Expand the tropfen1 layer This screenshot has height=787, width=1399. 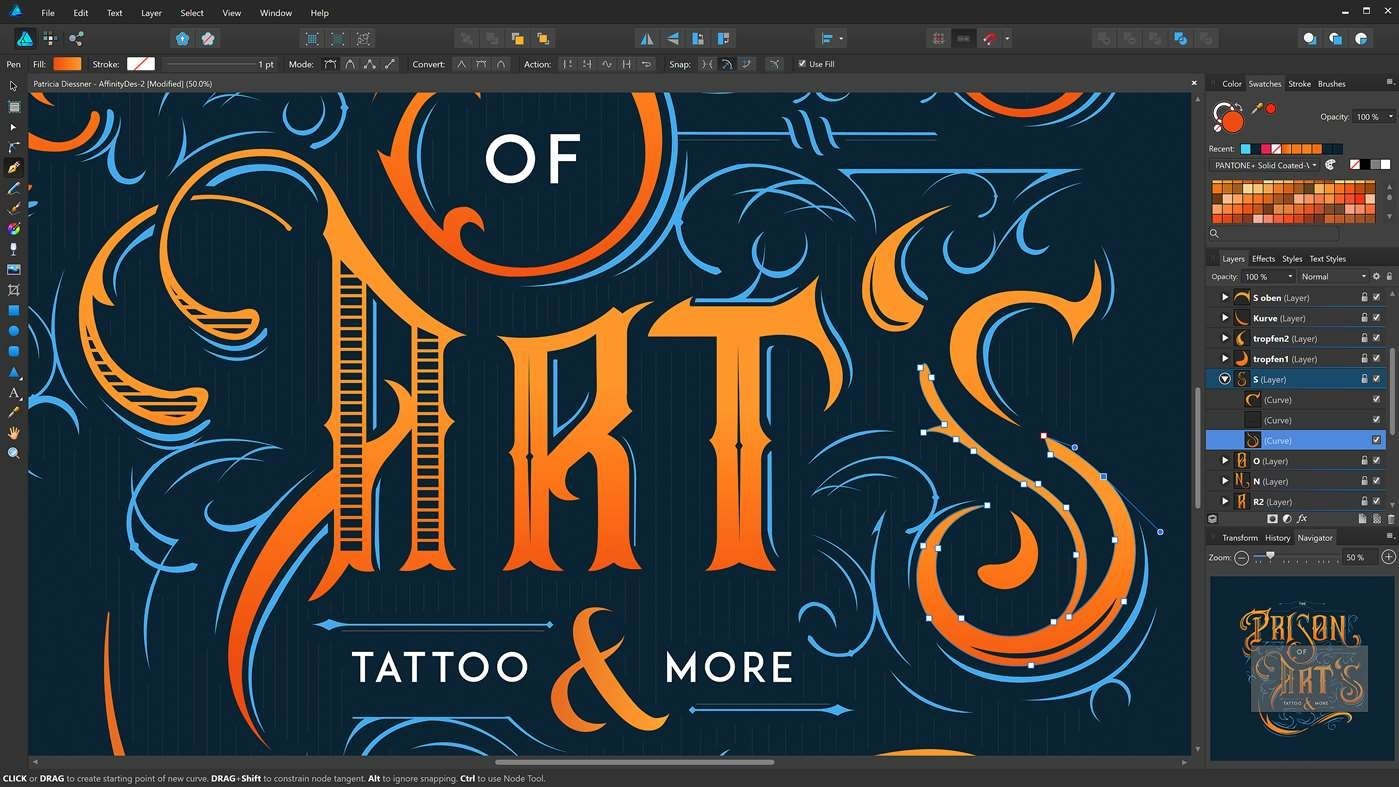point(1225,359)
